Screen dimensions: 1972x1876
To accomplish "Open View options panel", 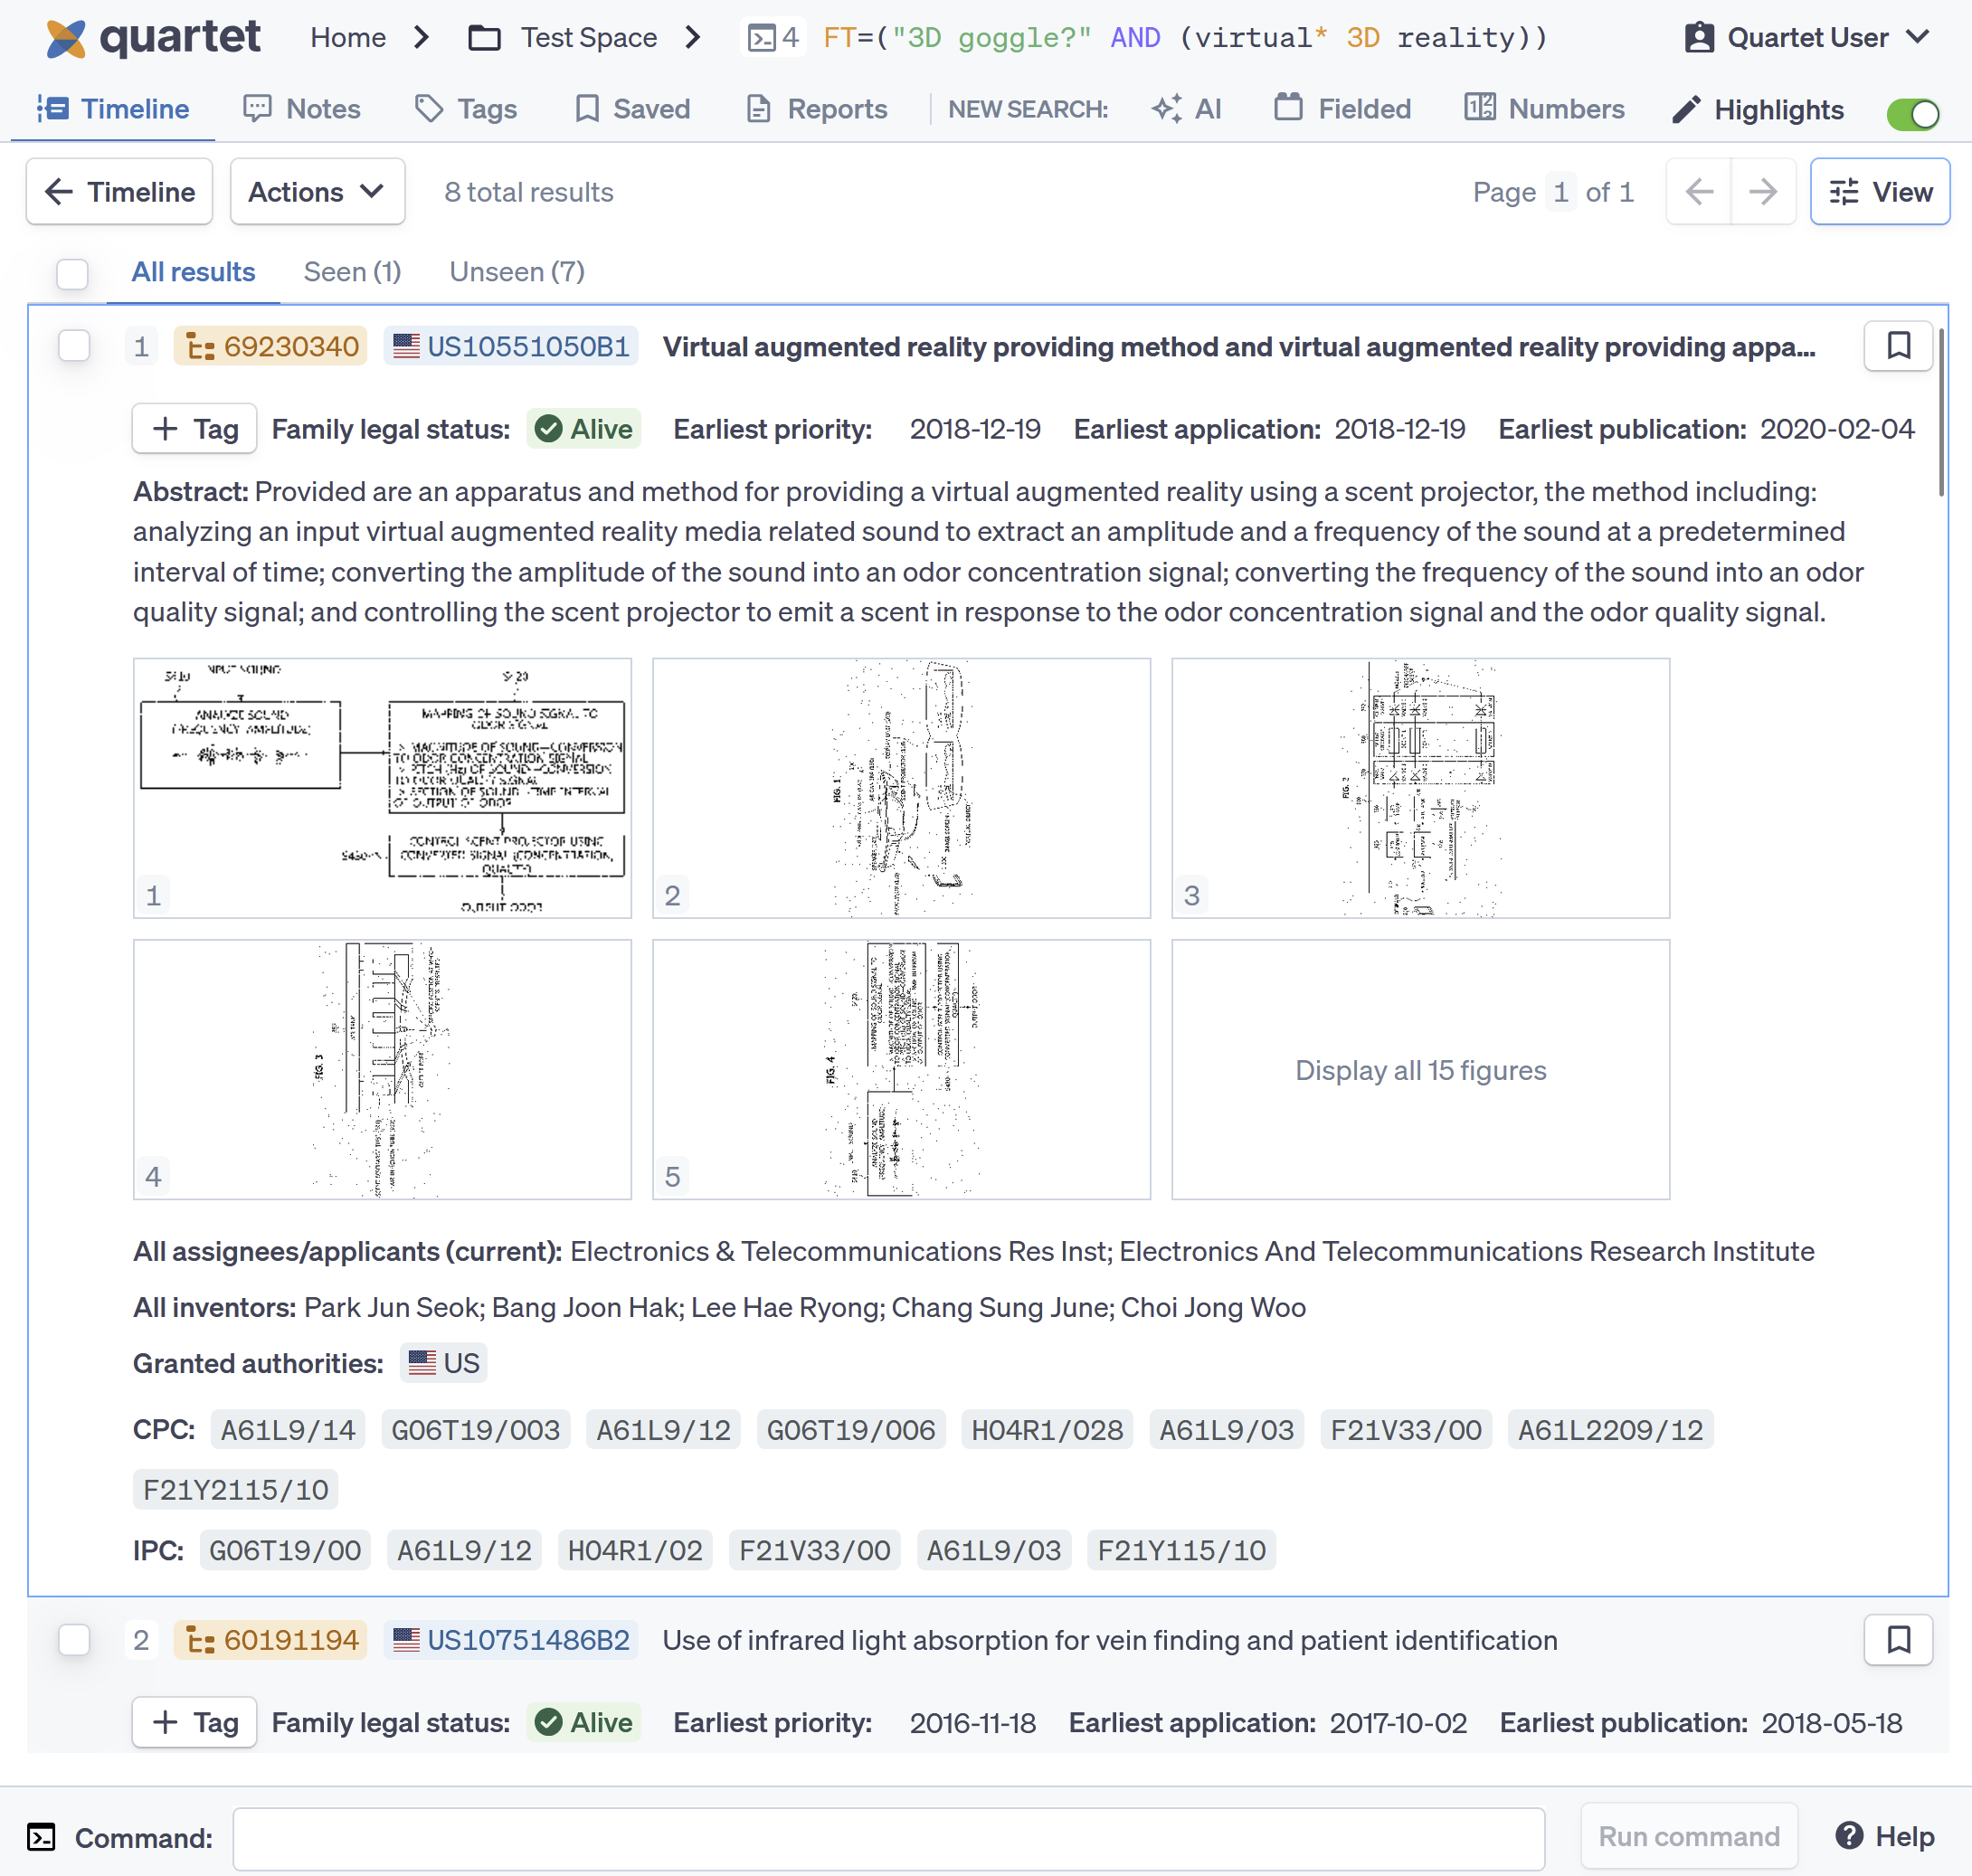I will point(1879,191).
